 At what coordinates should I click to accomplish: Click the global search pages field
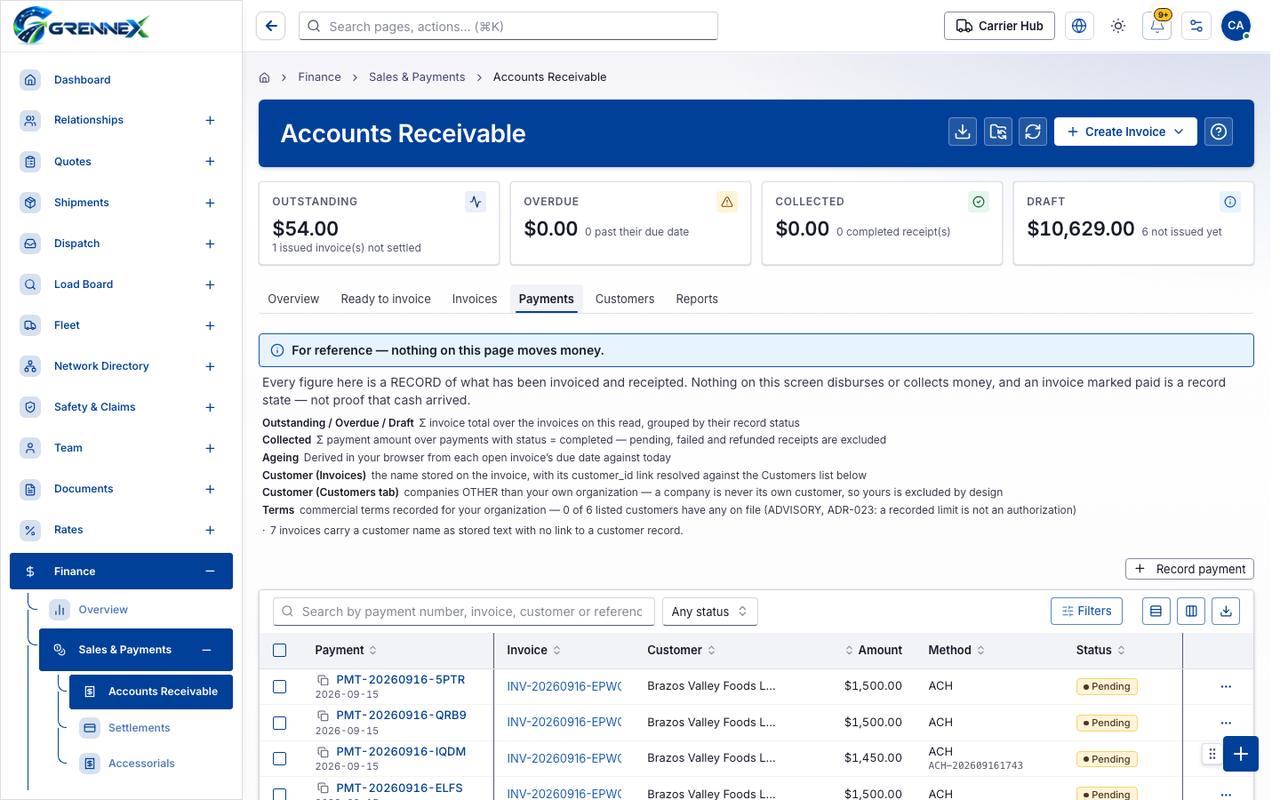508,26
